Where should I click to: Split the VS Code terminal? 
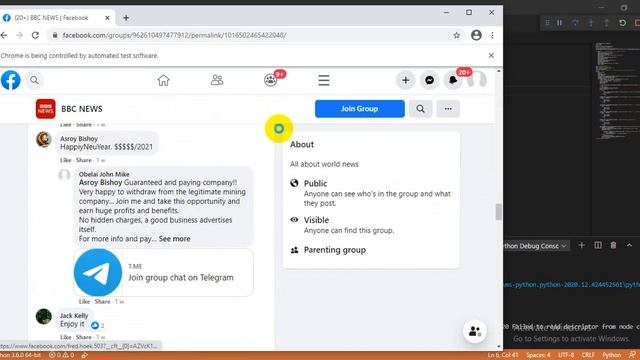pyautogui.click(x=598, y=245)
